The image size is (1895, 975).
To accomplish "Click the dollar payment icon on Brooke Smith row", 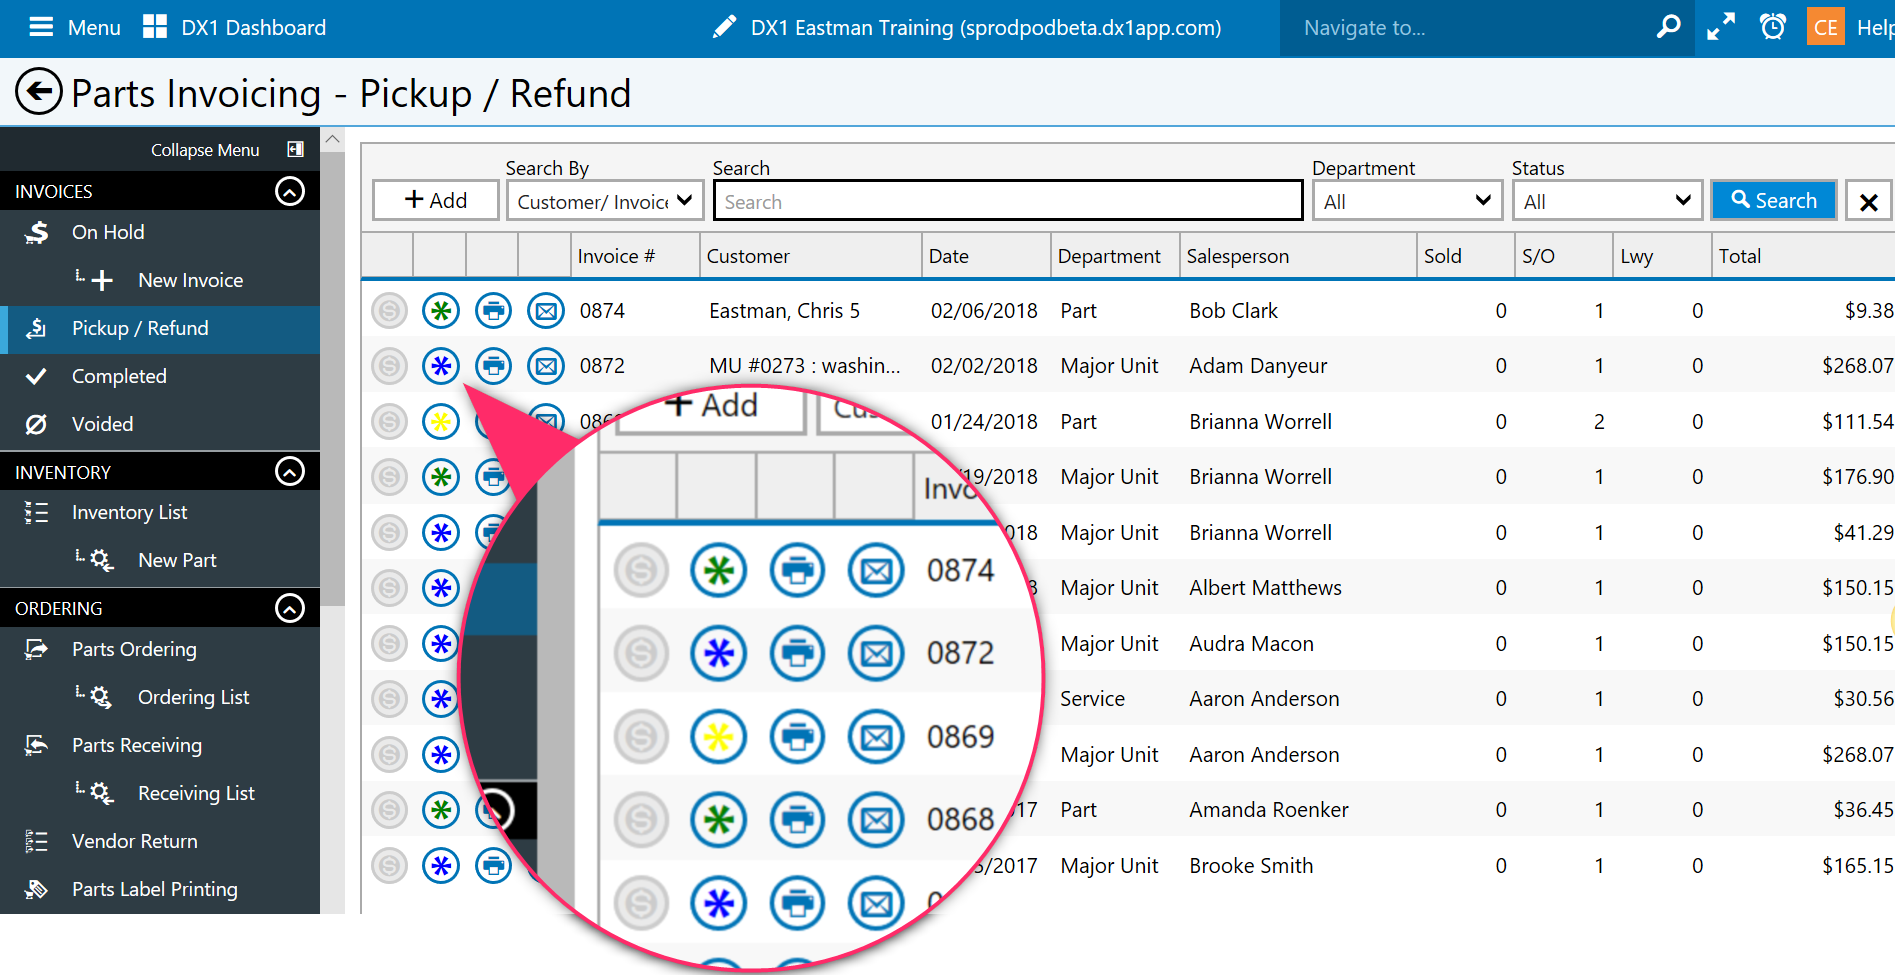I will point(389,866).
